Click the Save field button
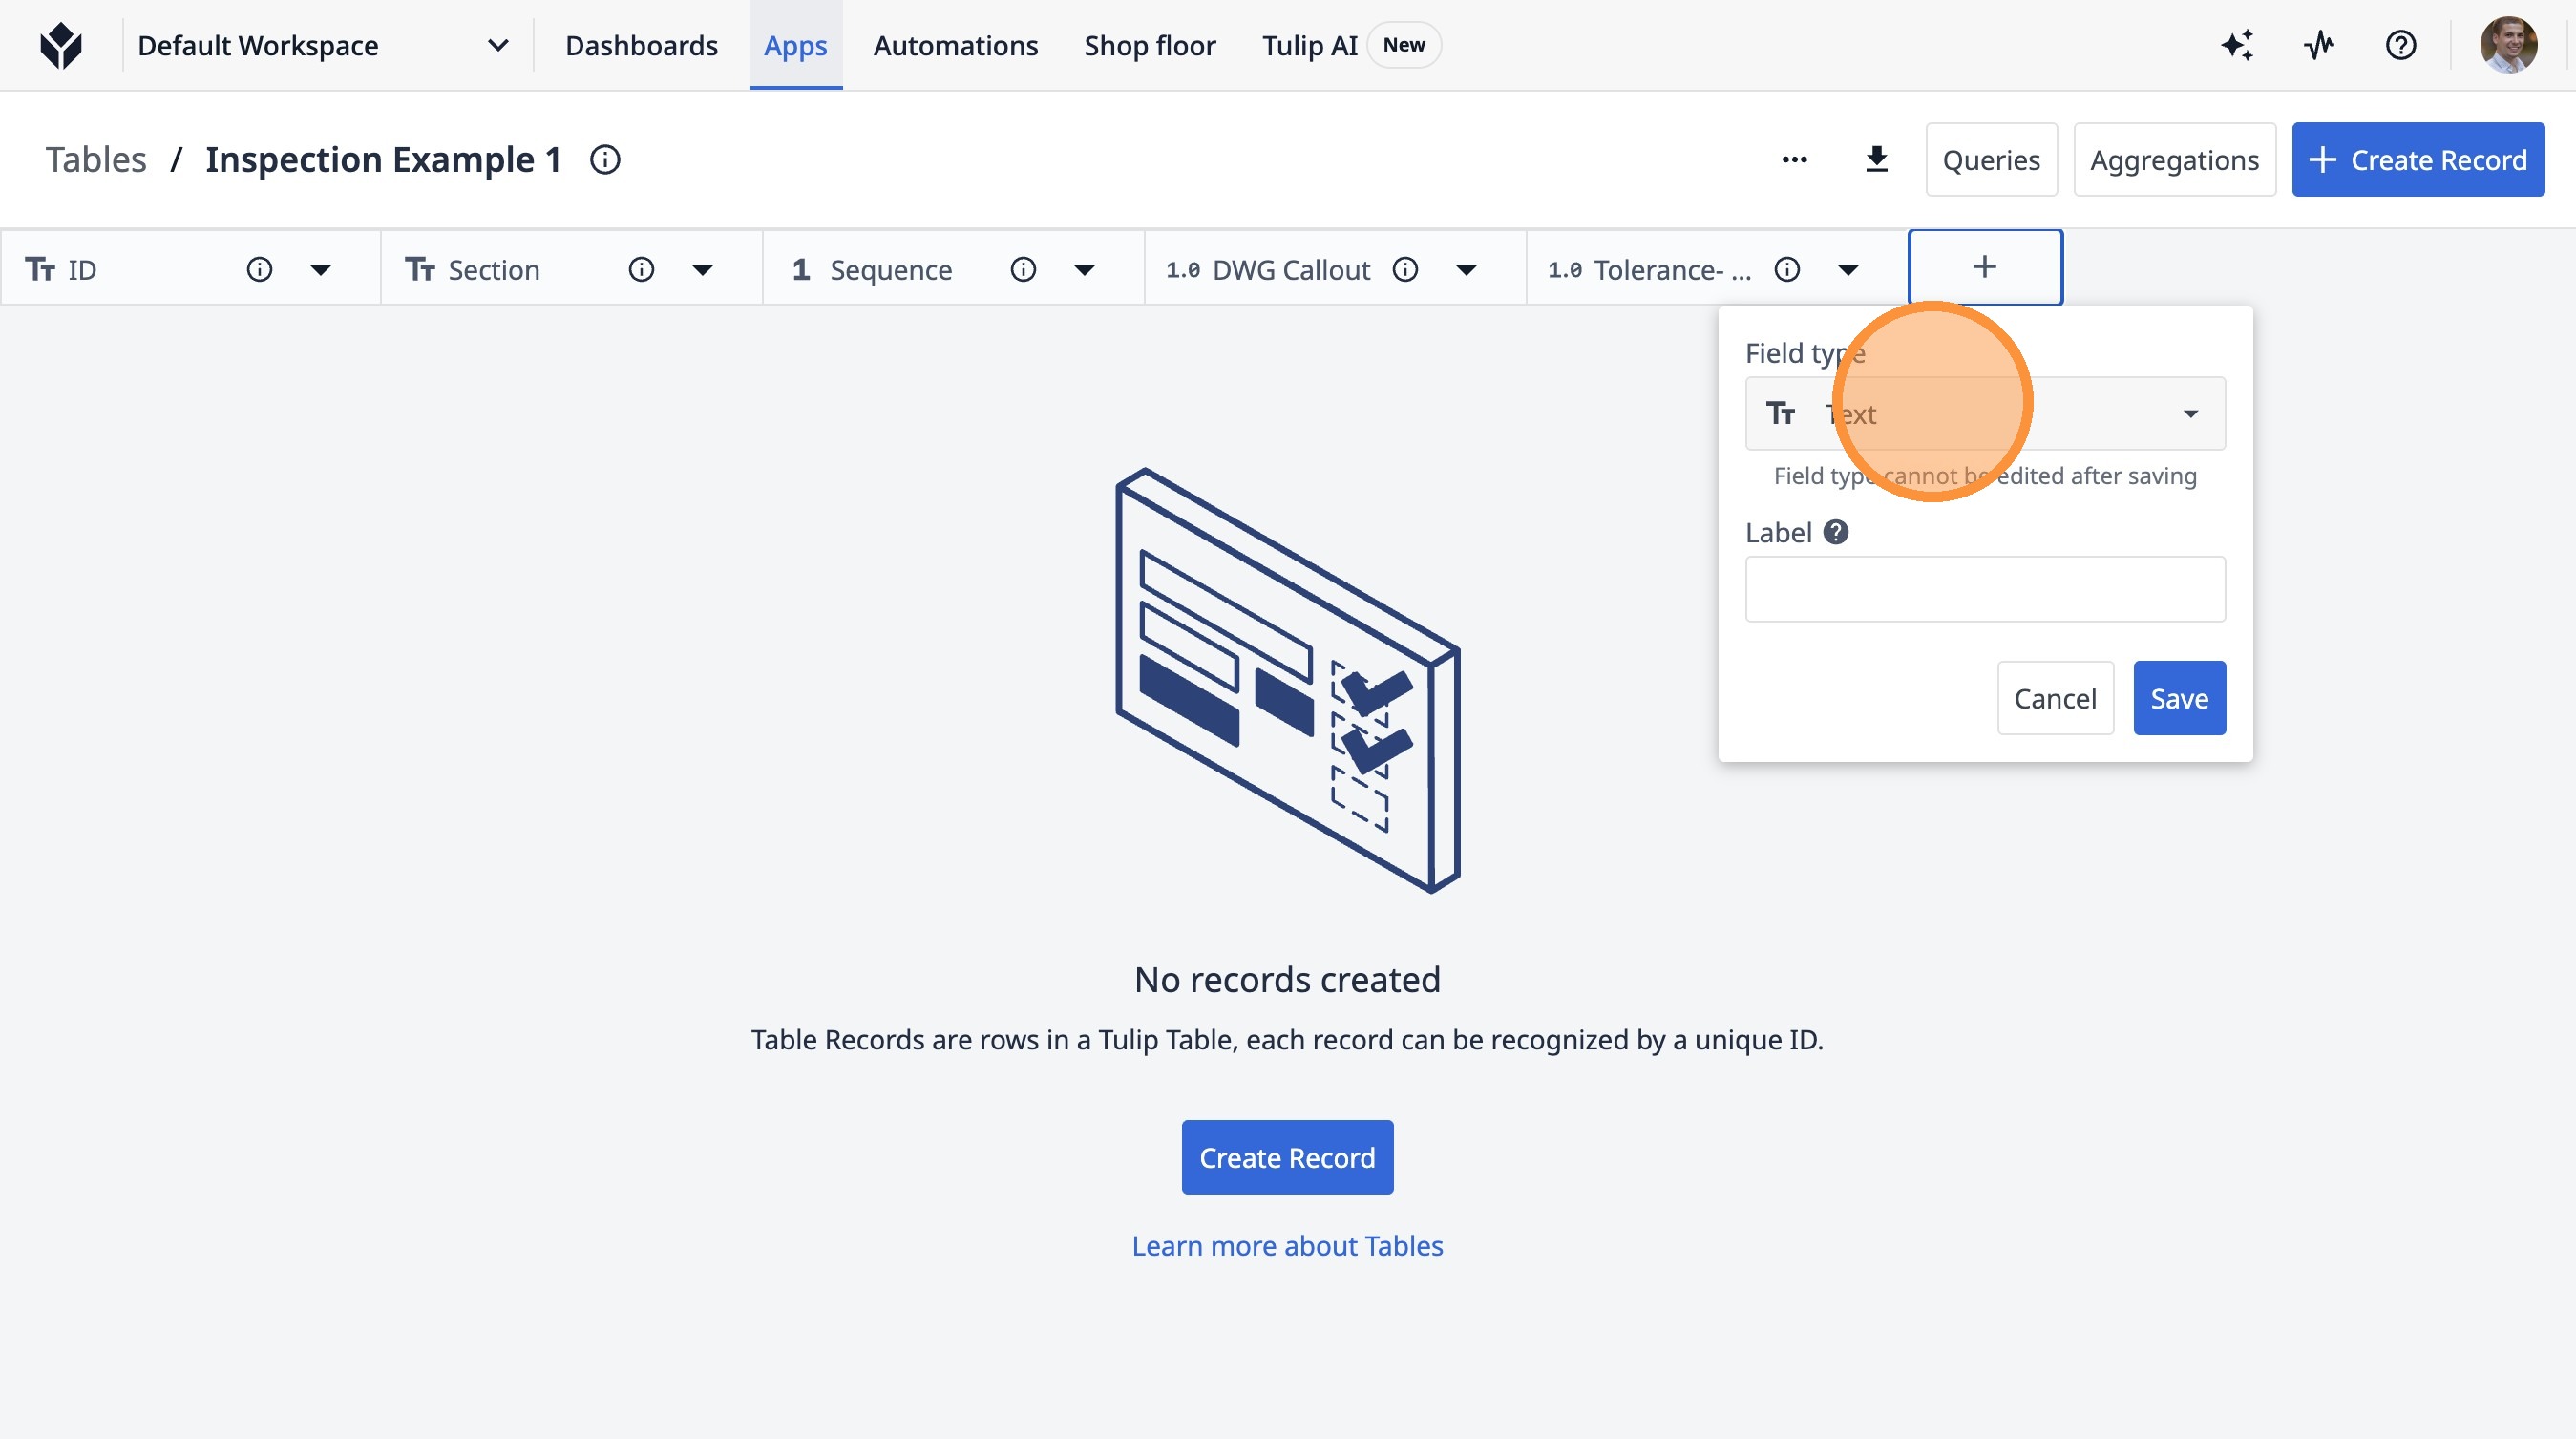The width and height of the screenshot is (2576, 1439). [x=2178, y=698]
